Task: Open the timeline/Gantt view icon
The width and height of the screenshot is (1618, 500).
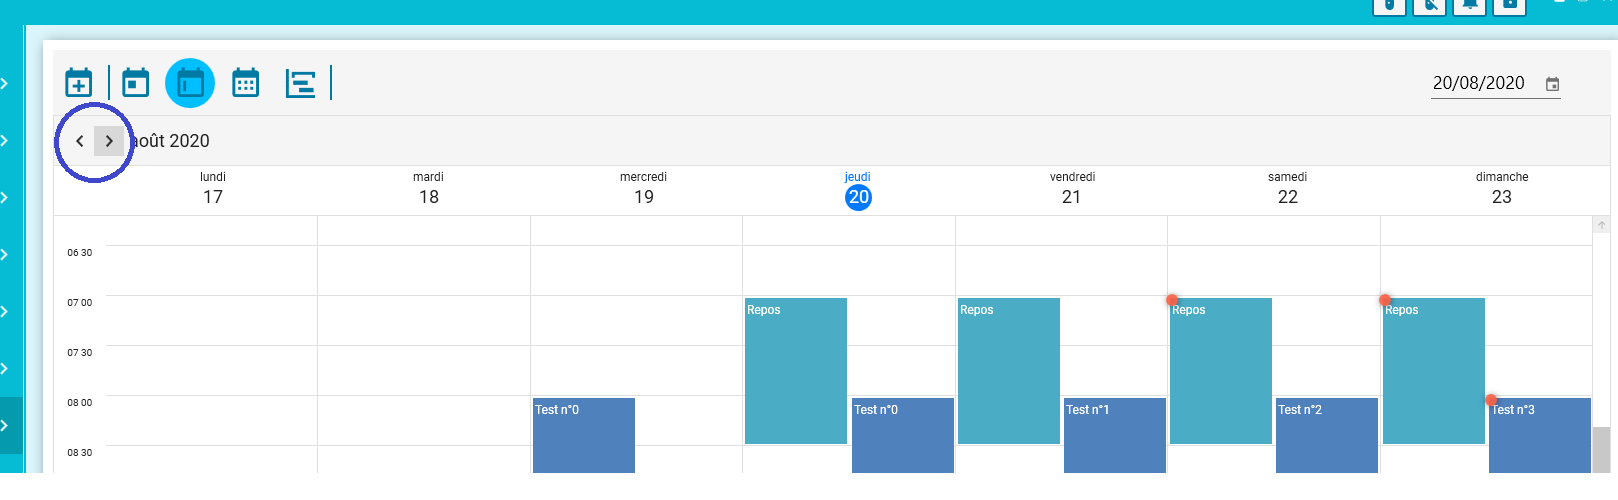Action: [x=300, y=83]
